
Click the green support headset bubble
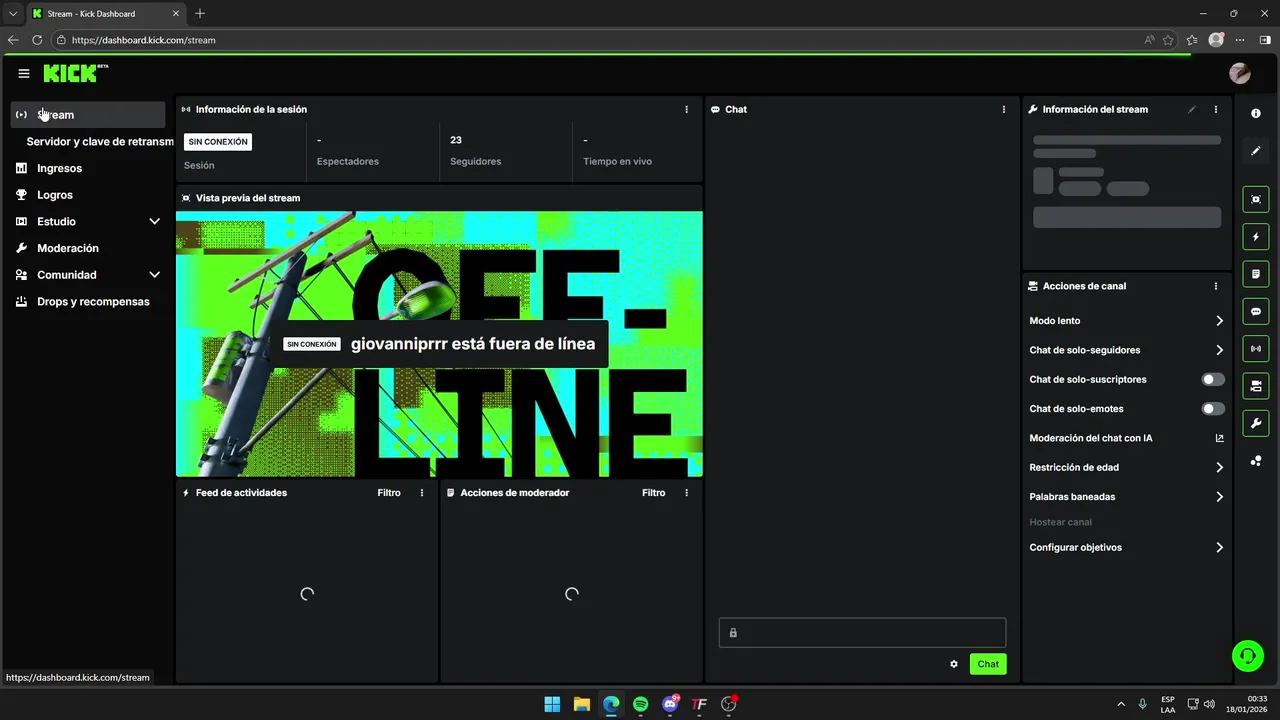click(1247, 656)
